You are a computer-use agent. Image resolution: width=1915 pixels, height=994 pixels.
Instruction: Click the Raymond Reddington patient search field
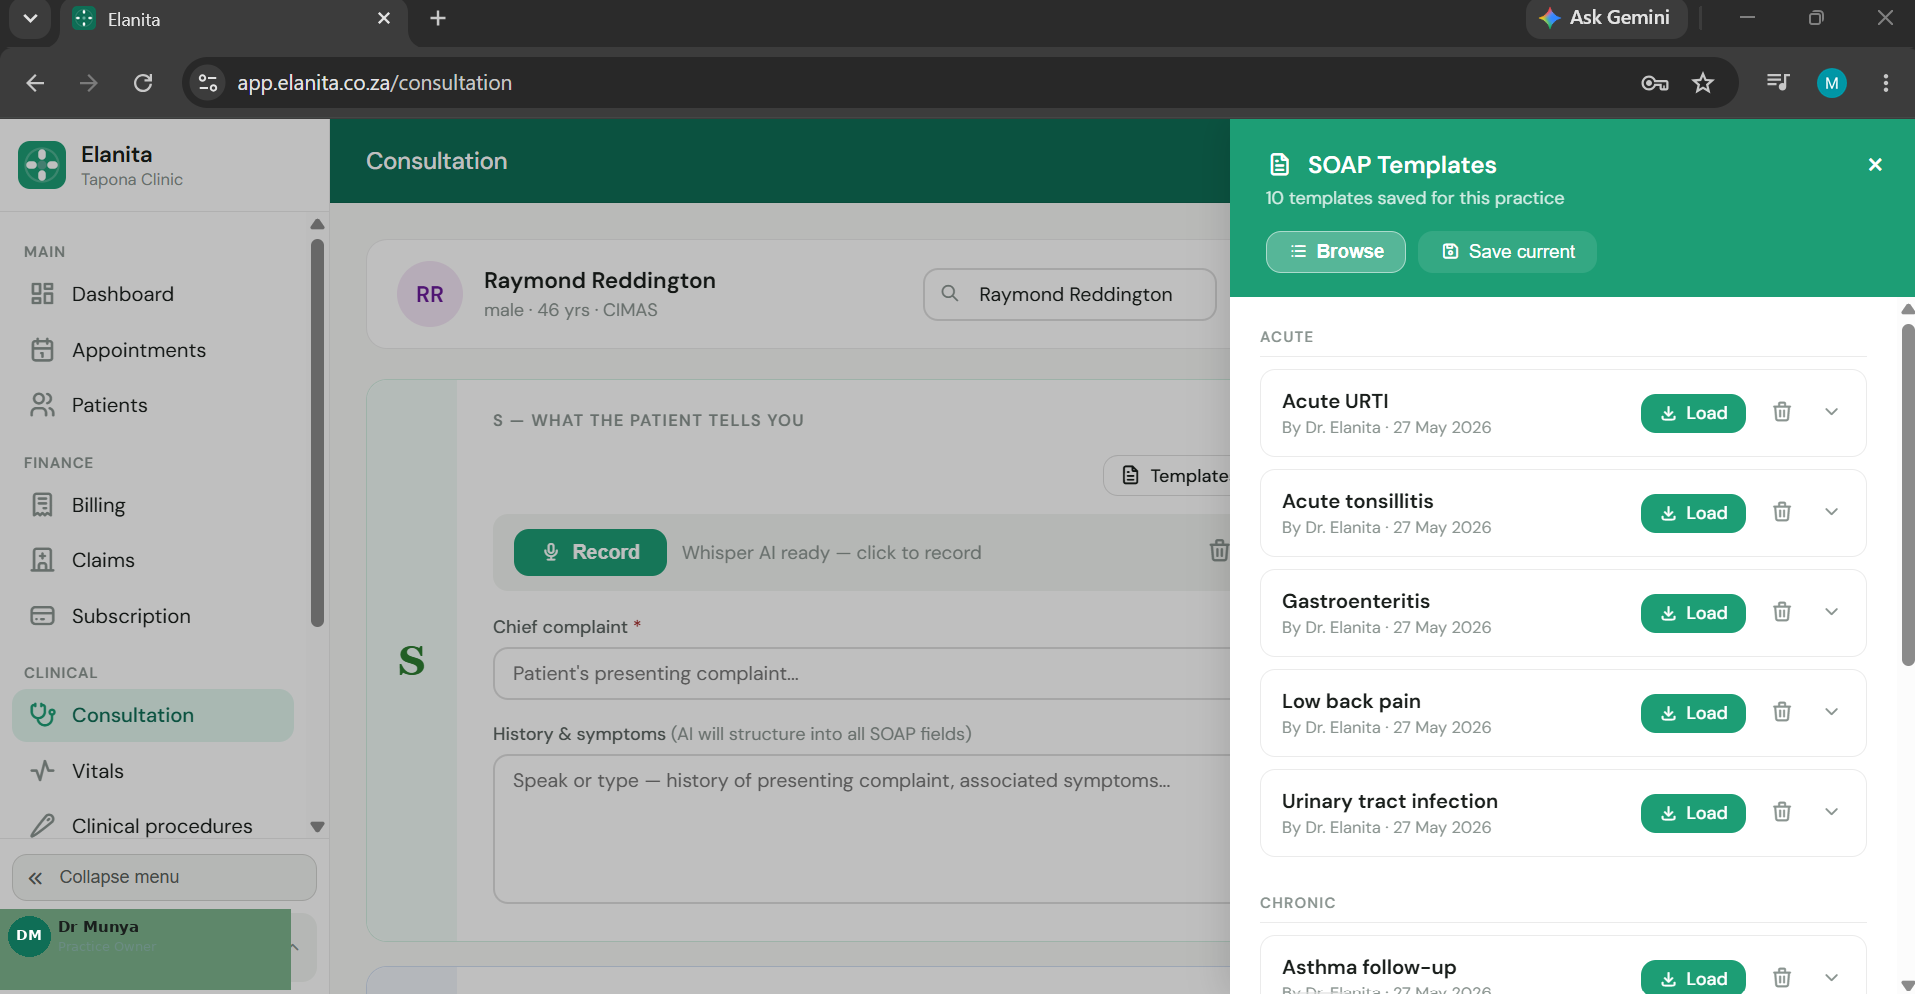[1070, 294]
